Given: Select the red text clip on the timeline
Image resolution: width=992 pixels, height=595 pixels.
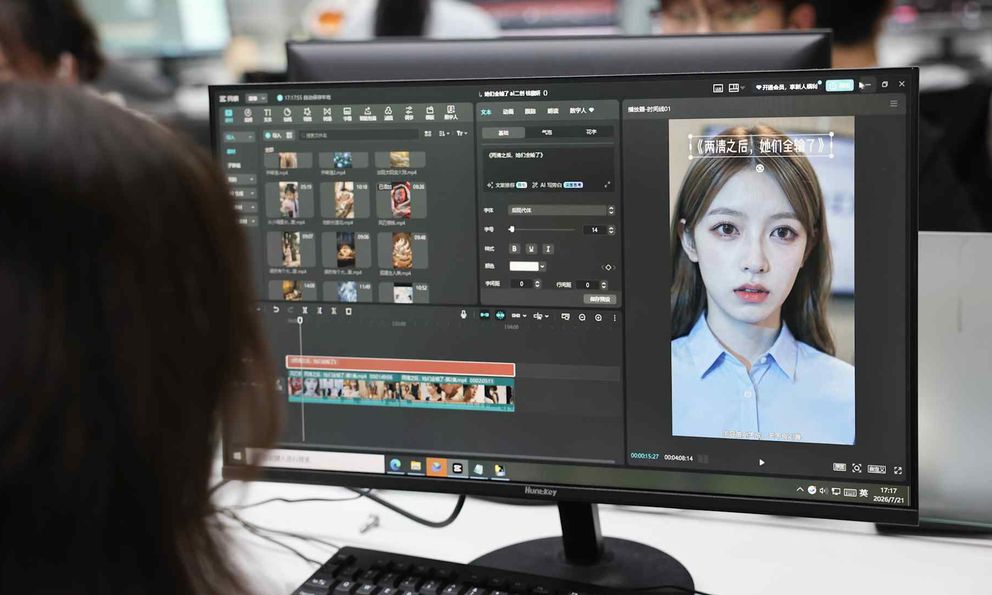Looking at the screenshot, I should point(400,365).
